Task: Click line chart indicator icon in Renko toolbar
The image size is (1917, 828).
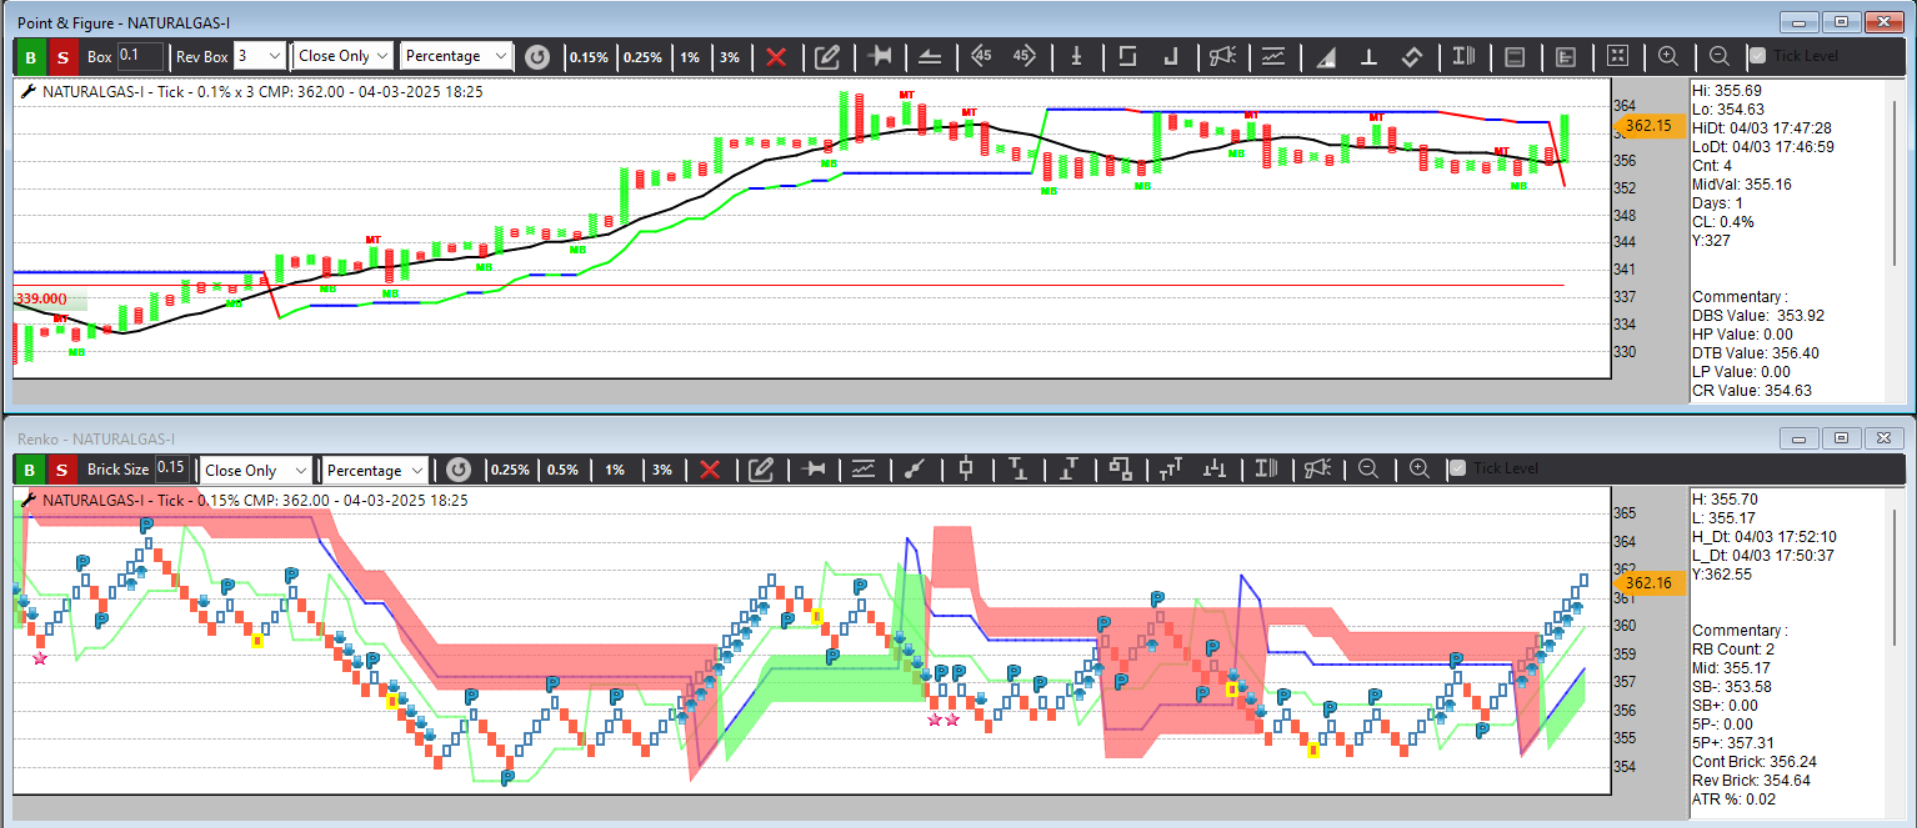Action: [x=863, y=469]
